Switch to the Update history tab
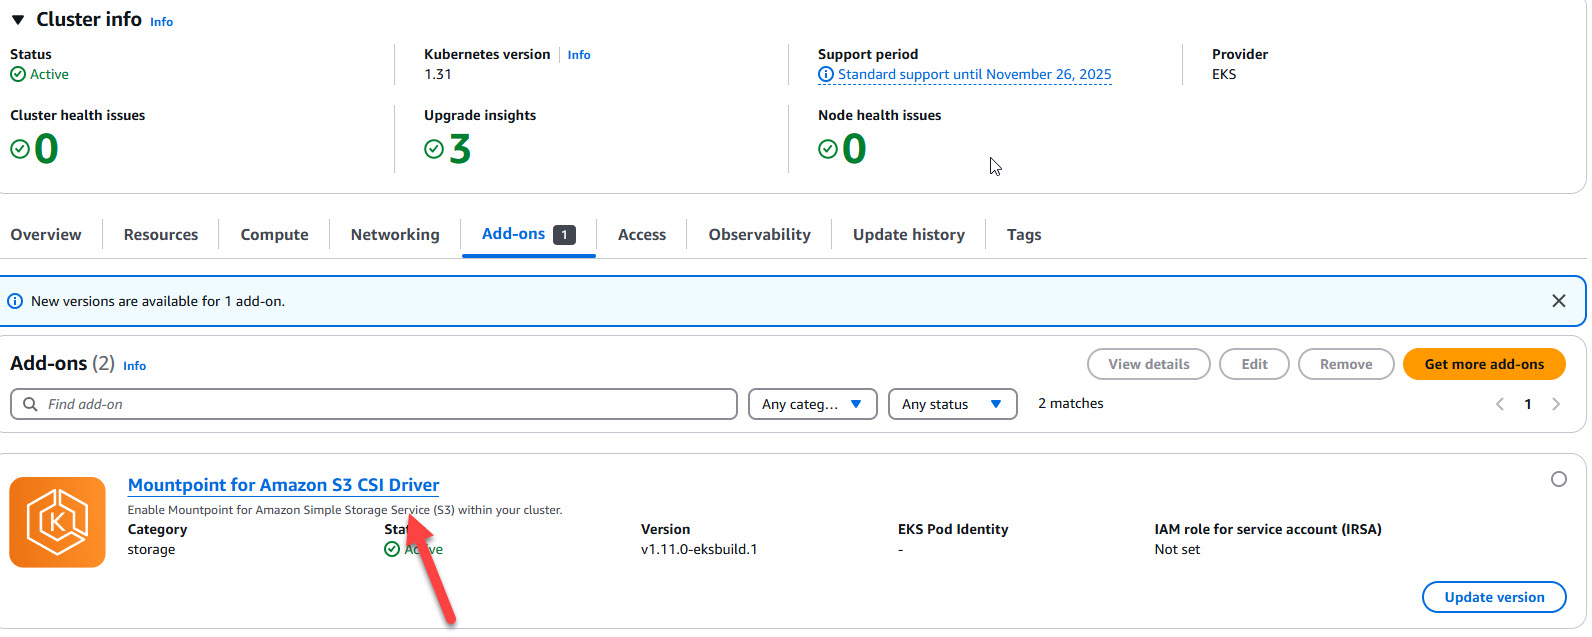 click(909, 234)
